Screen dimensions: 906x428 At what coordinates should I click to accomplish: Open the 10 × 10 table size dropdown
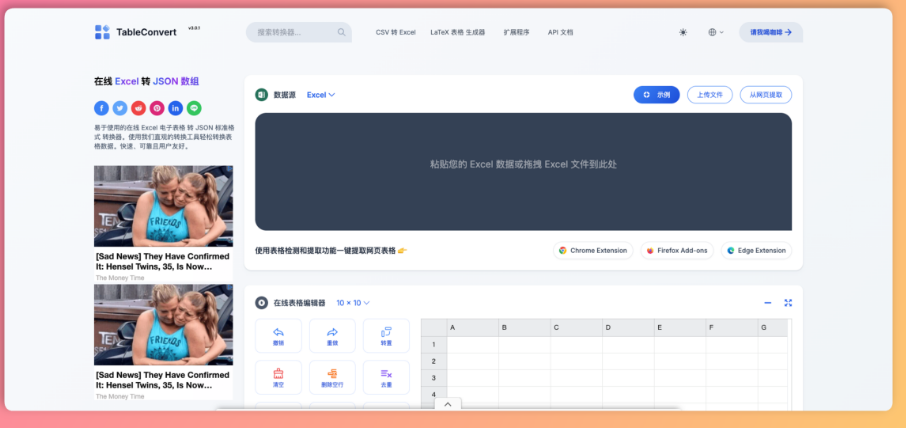point(353,303)
